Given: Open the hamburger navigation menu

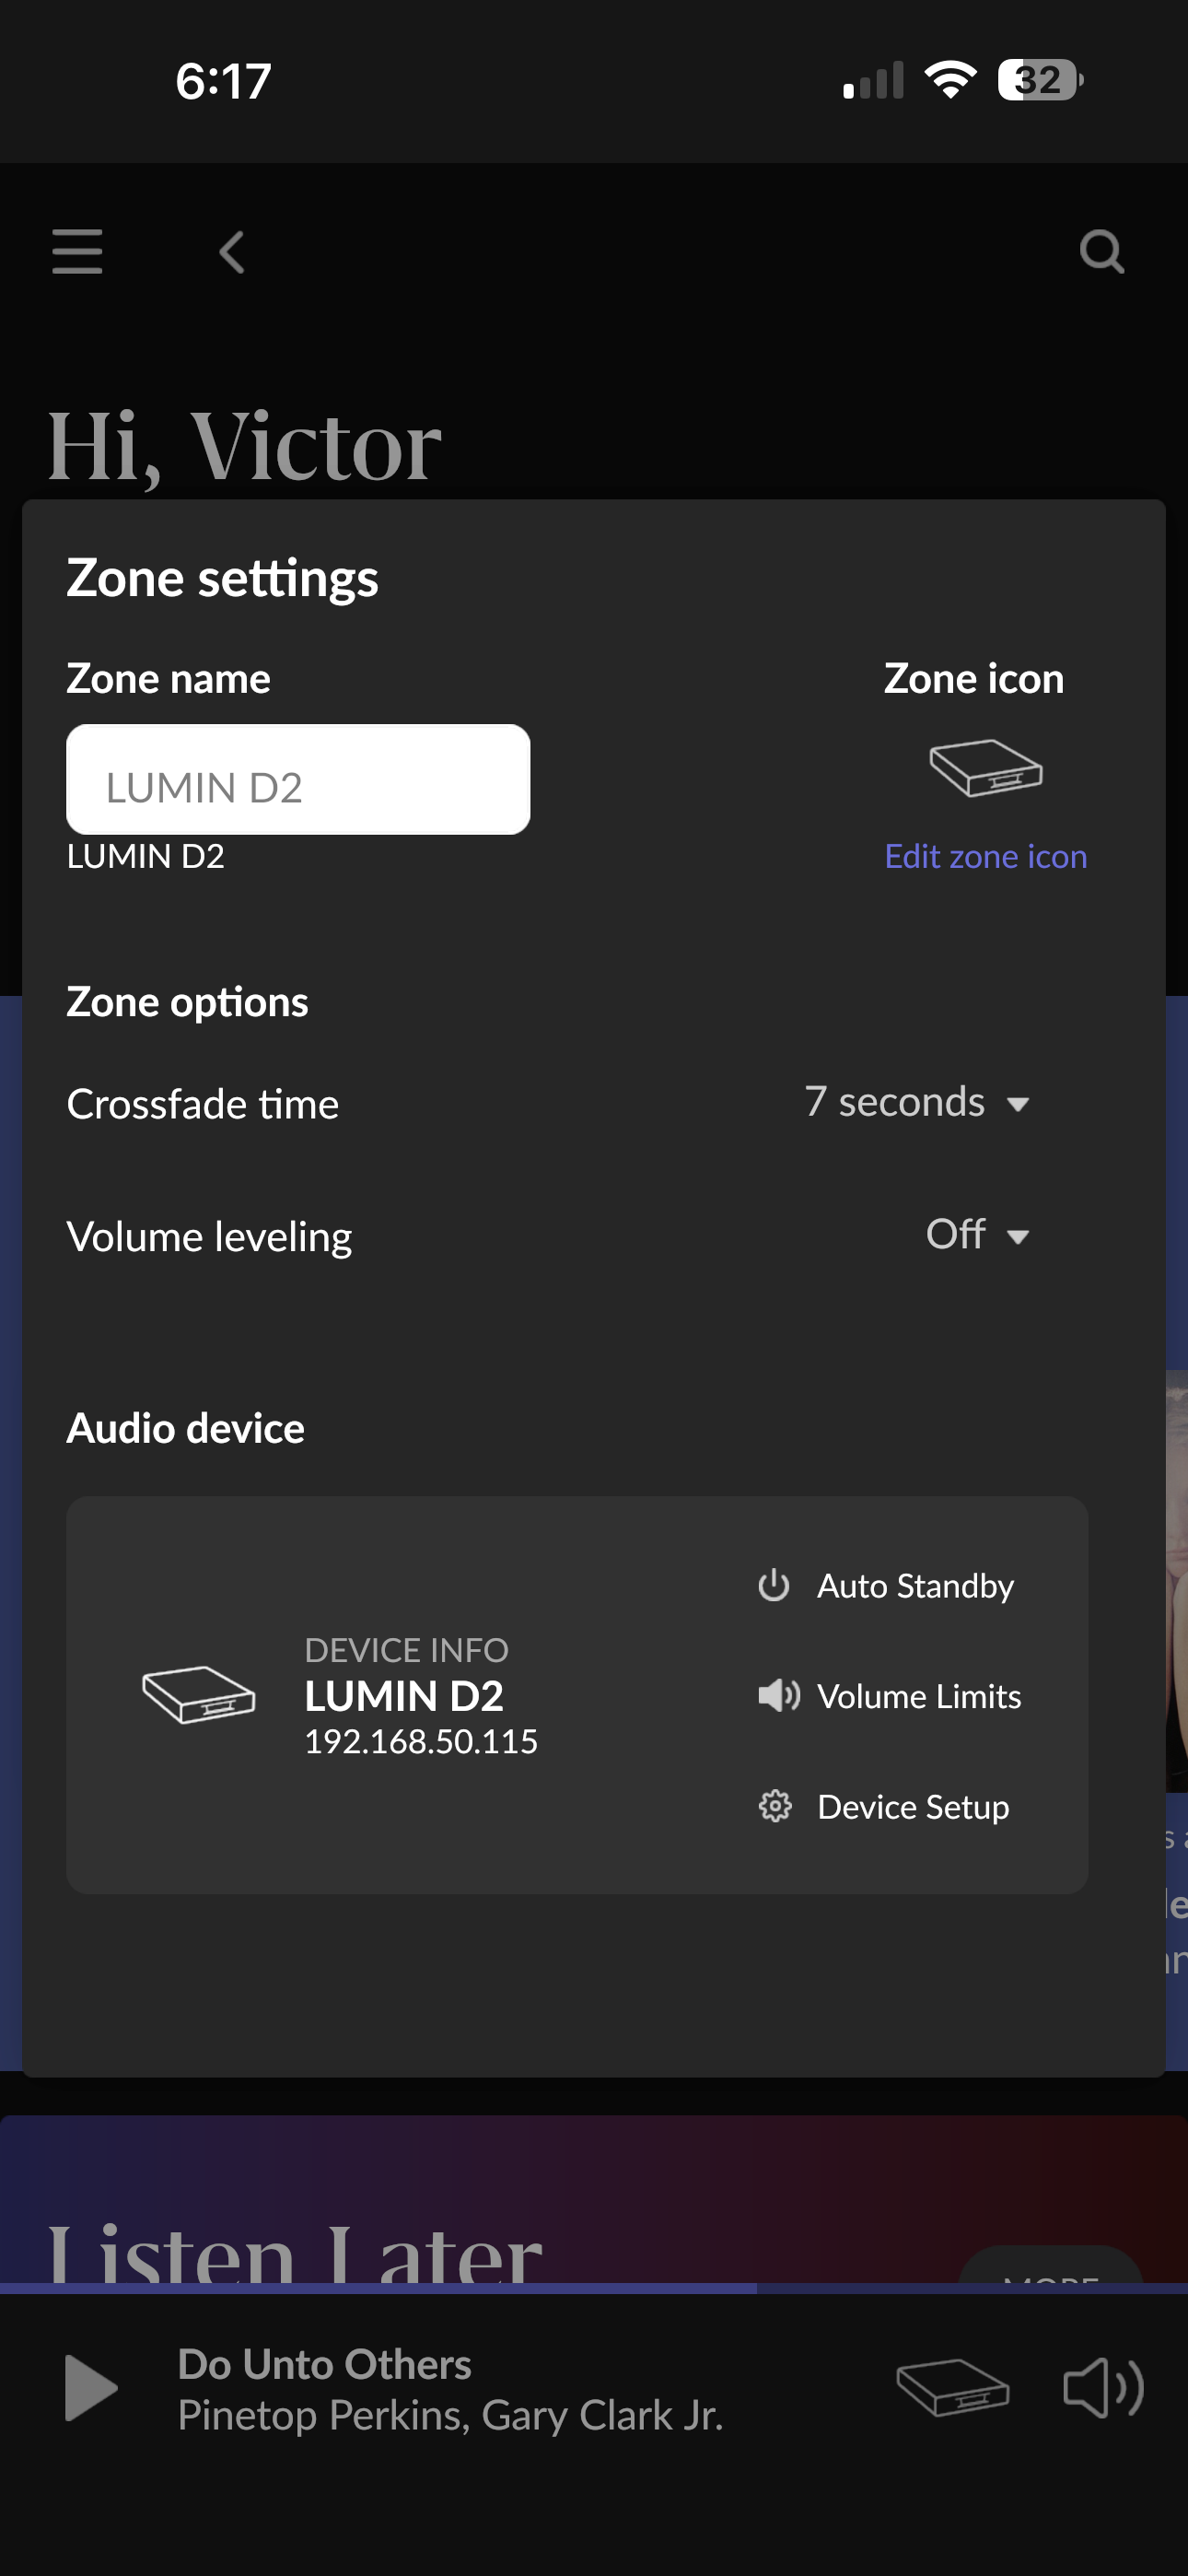Looking at the screenshot, I should pyautogui.click(x=77, y=251).
